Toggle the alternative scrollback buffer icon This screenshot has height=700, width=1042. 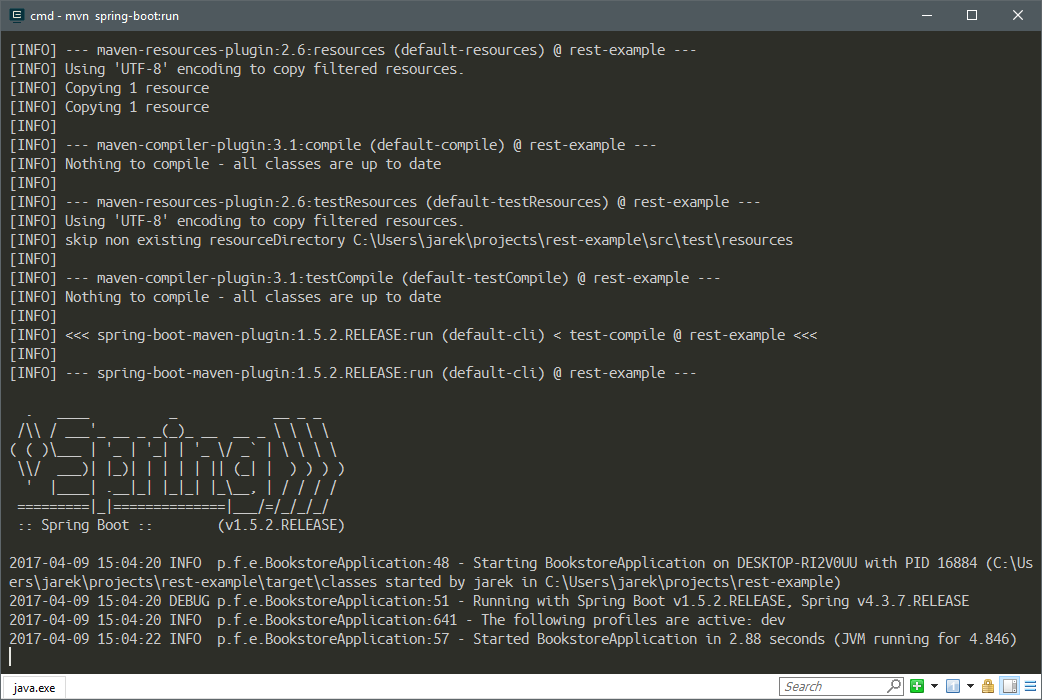(1010, 686)
